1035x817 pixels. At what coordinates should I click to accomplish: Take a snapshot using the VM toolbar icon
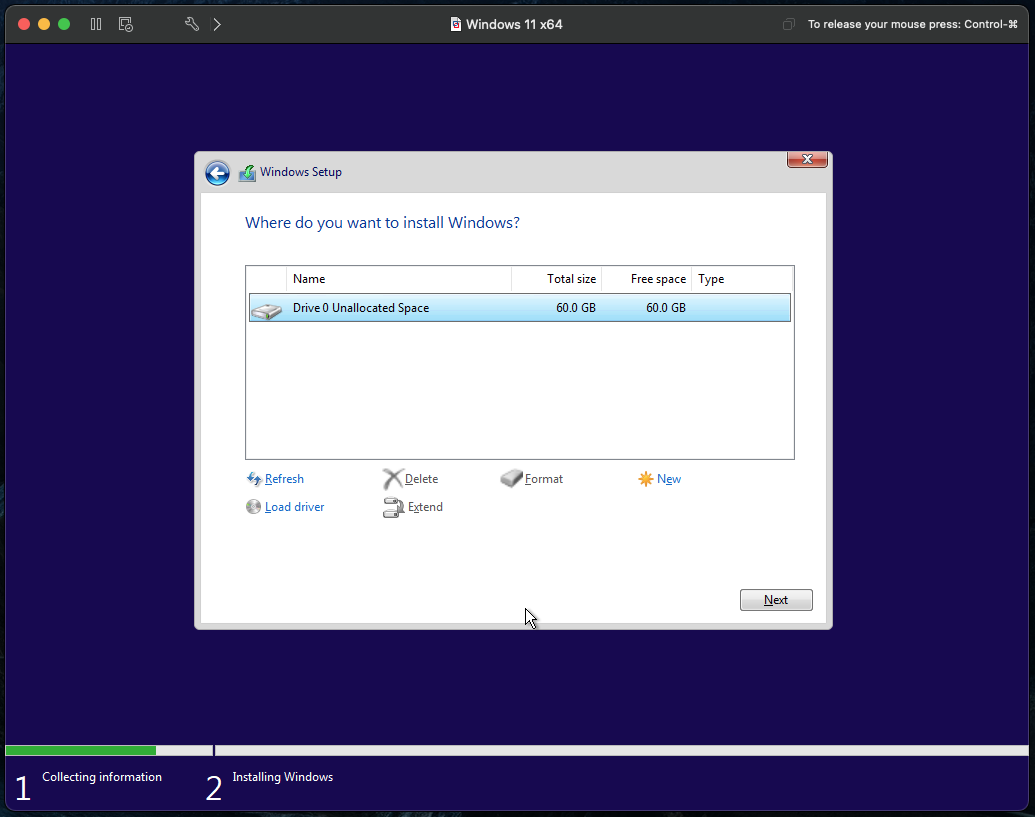125,24
